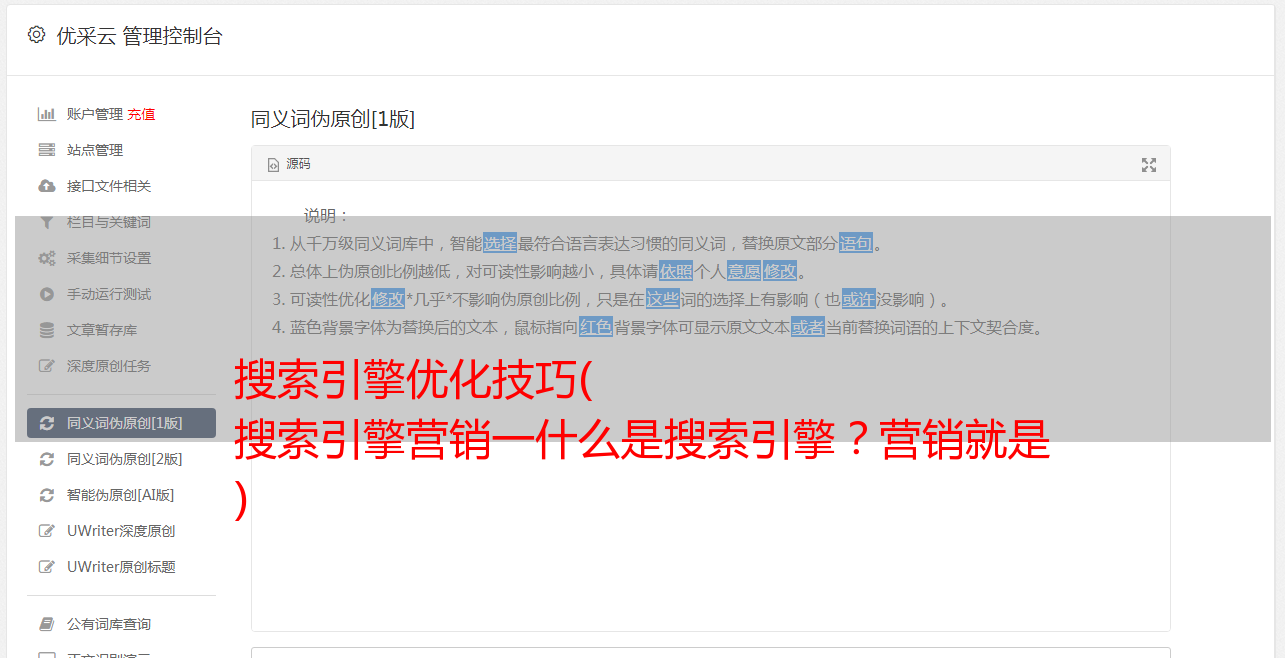Click the highlighted word 红色 in the editor
1285x658 pixels.
click(x=596, y=327)
